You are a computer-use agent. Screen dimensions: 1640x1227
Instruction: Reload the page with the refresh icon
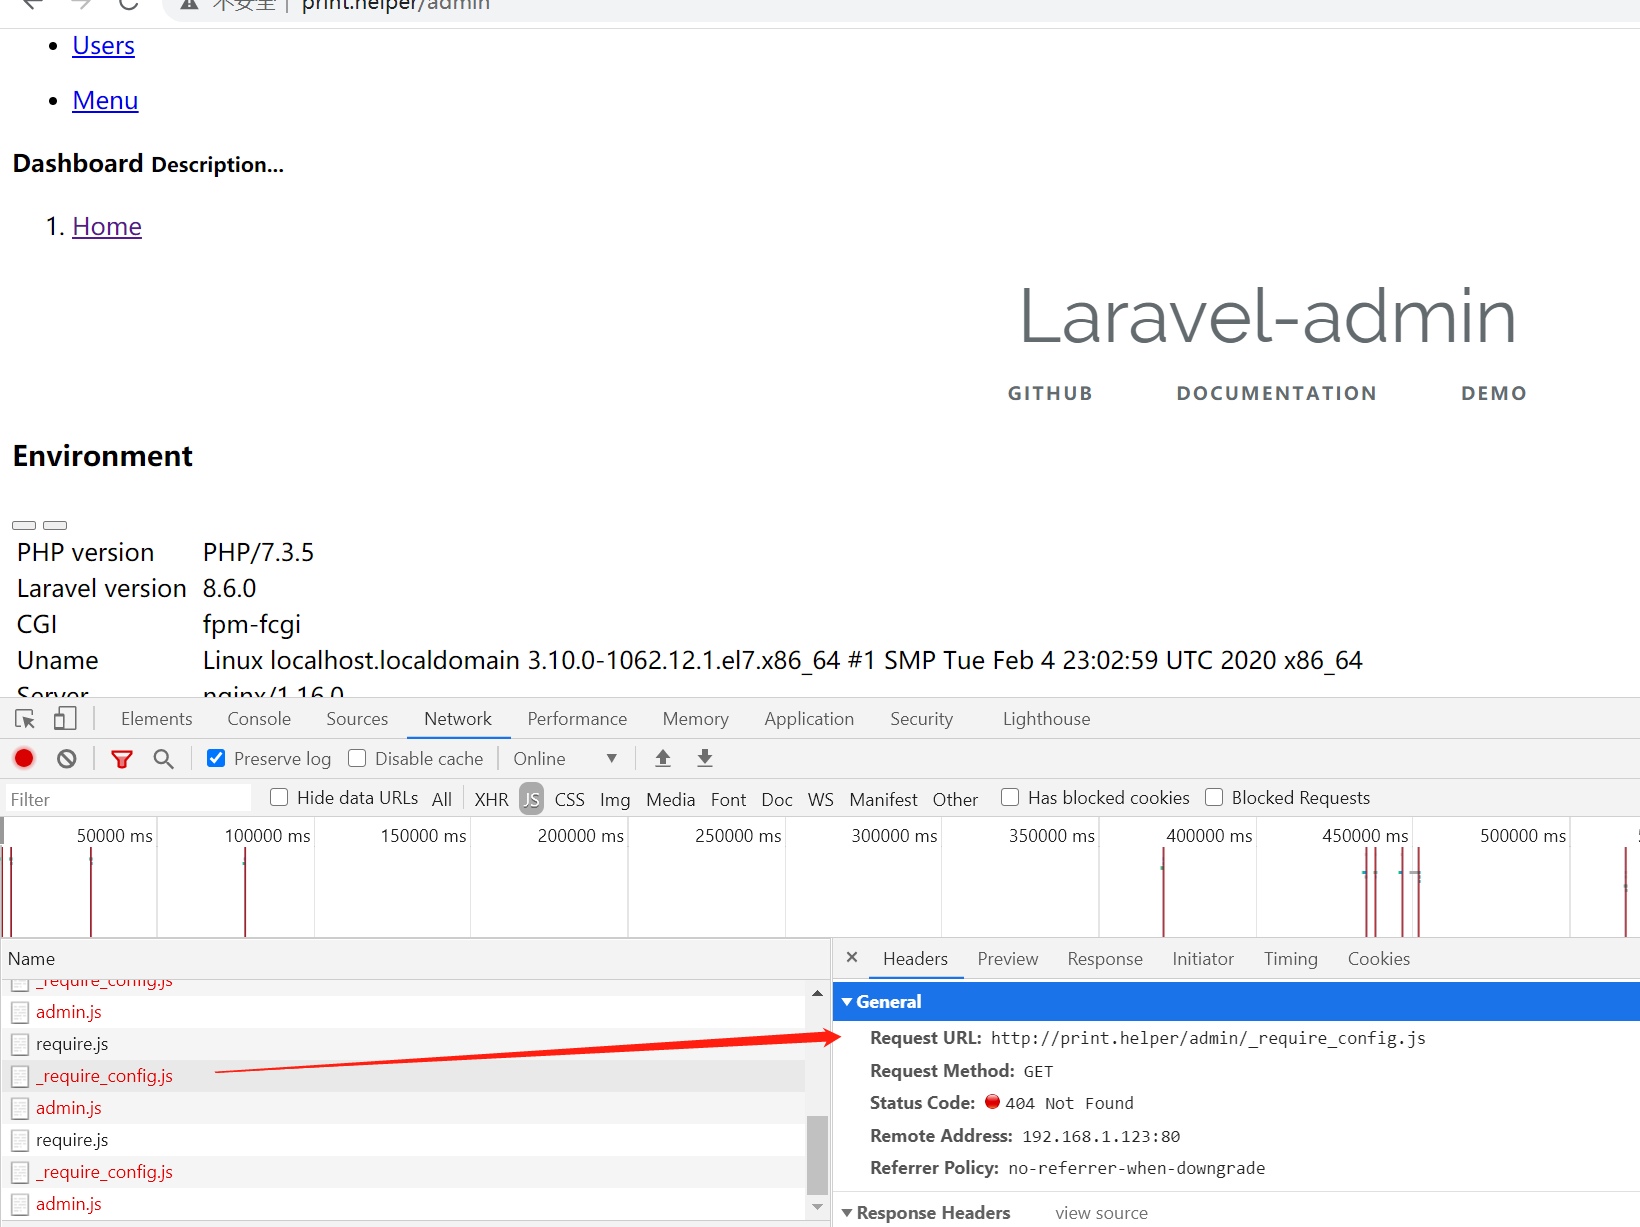[127, 5]
